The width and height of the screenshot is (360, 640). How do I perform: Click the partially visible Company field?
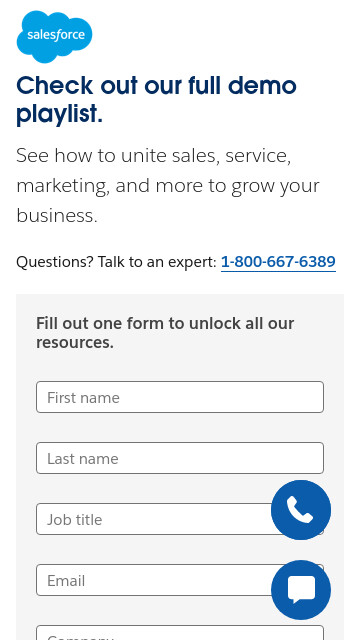tap(180, 633)
